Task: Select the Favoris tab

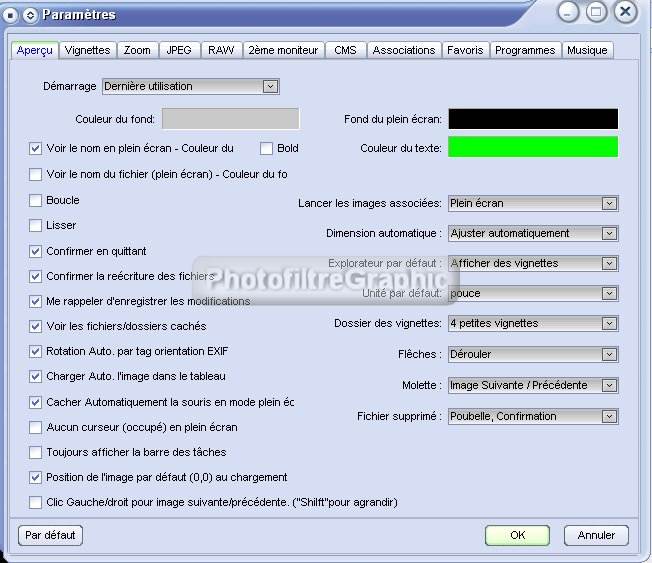Action: [x=465, y=50]
